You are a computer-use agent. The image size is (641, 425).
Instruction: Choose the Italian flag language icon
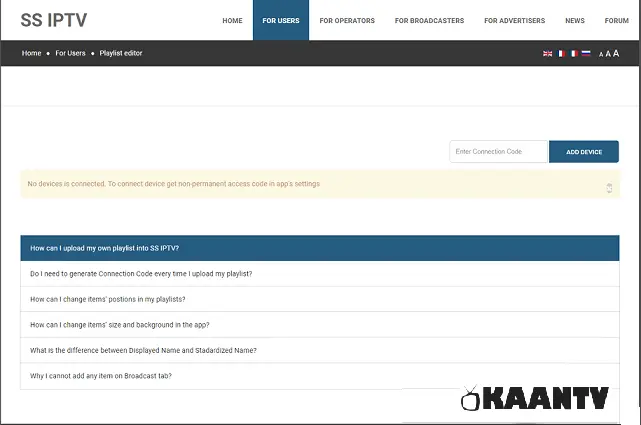click(573, 53)
